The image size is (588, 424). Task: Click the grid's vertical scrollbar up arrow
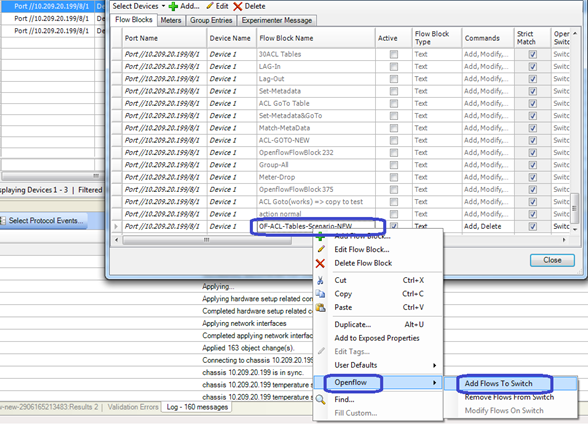click(574, 33)
